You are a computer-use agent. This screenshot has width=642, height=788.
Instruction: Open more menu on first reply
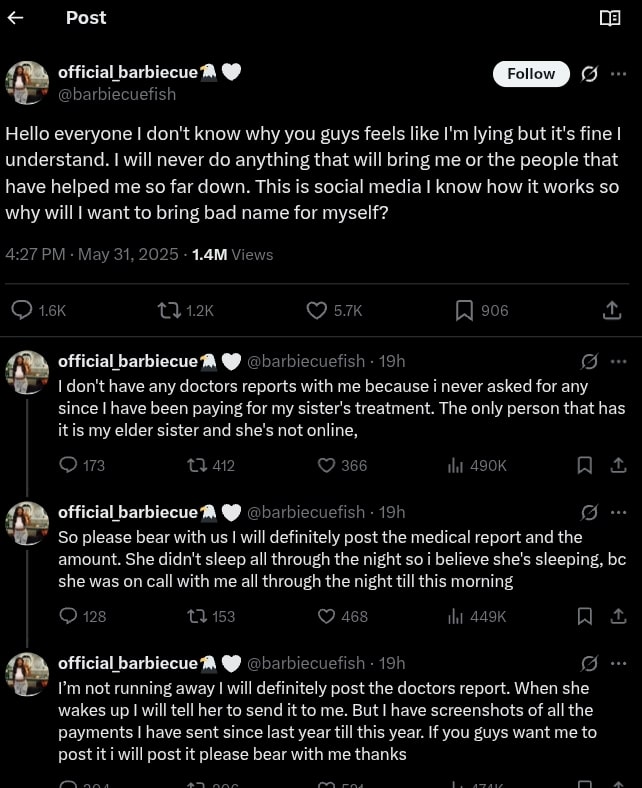point(618,361)
